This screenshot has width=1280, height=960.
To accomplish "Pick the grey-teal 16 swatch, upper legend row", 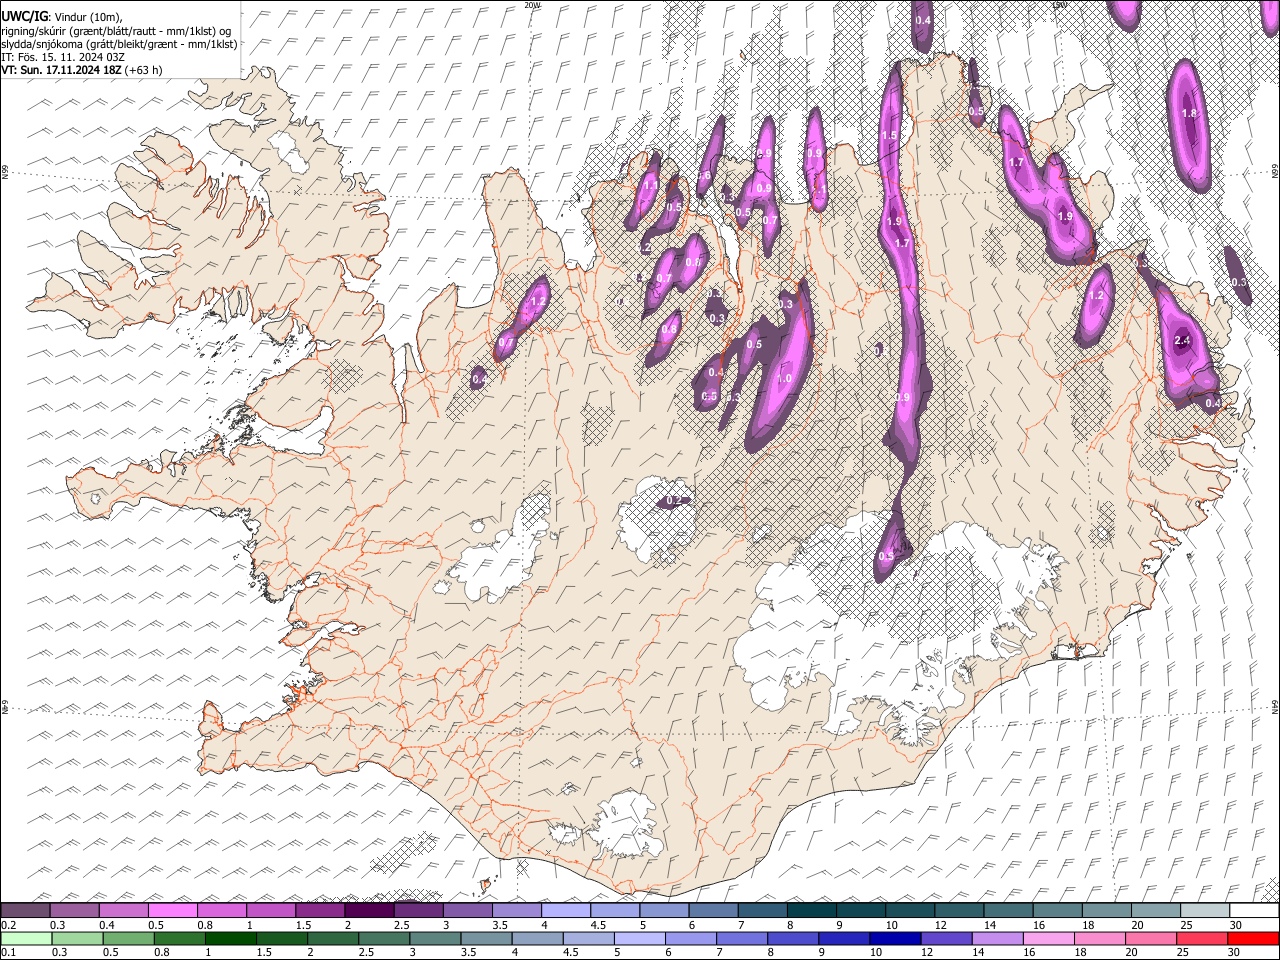I will pyautogui.click(x=1058, y=911).
